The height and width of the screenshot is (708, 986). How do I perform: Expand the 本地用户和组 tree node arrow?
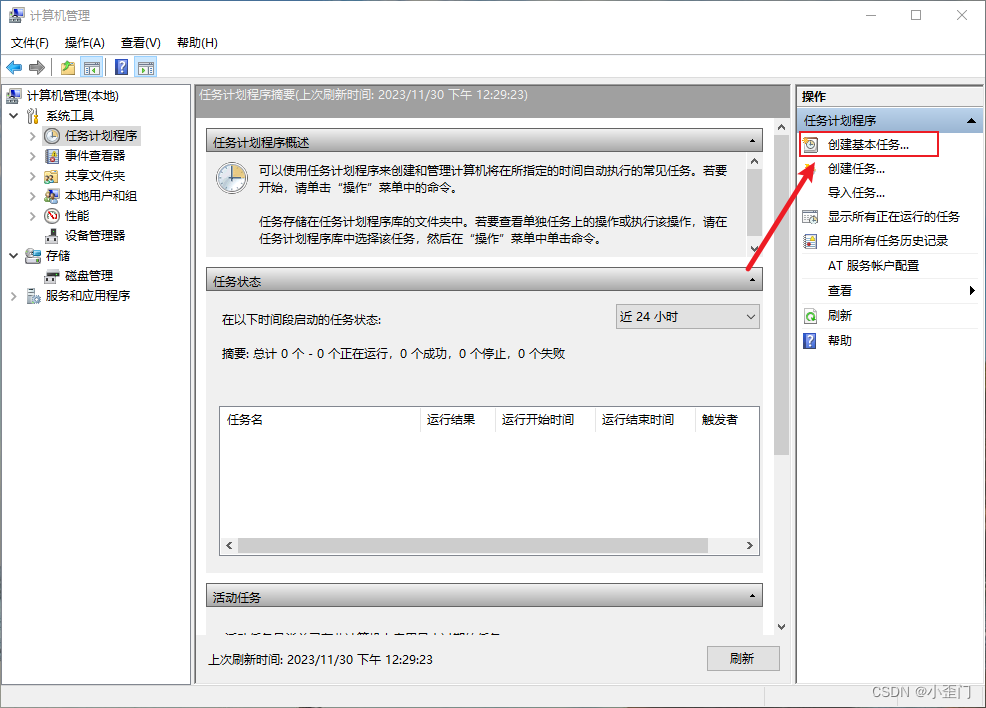click(x=33, y=196)
